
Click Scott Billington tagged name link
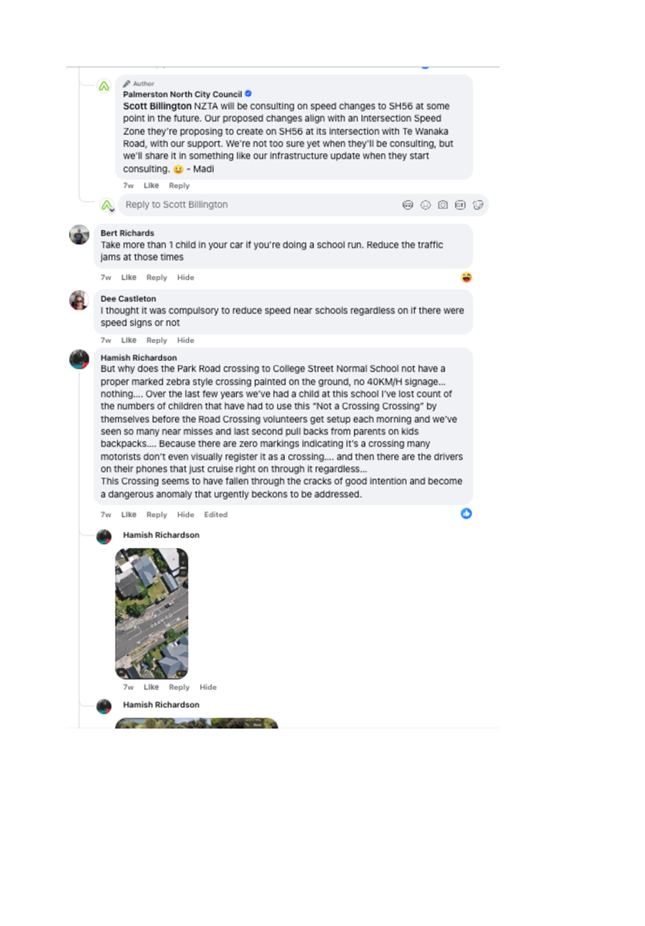157,106
